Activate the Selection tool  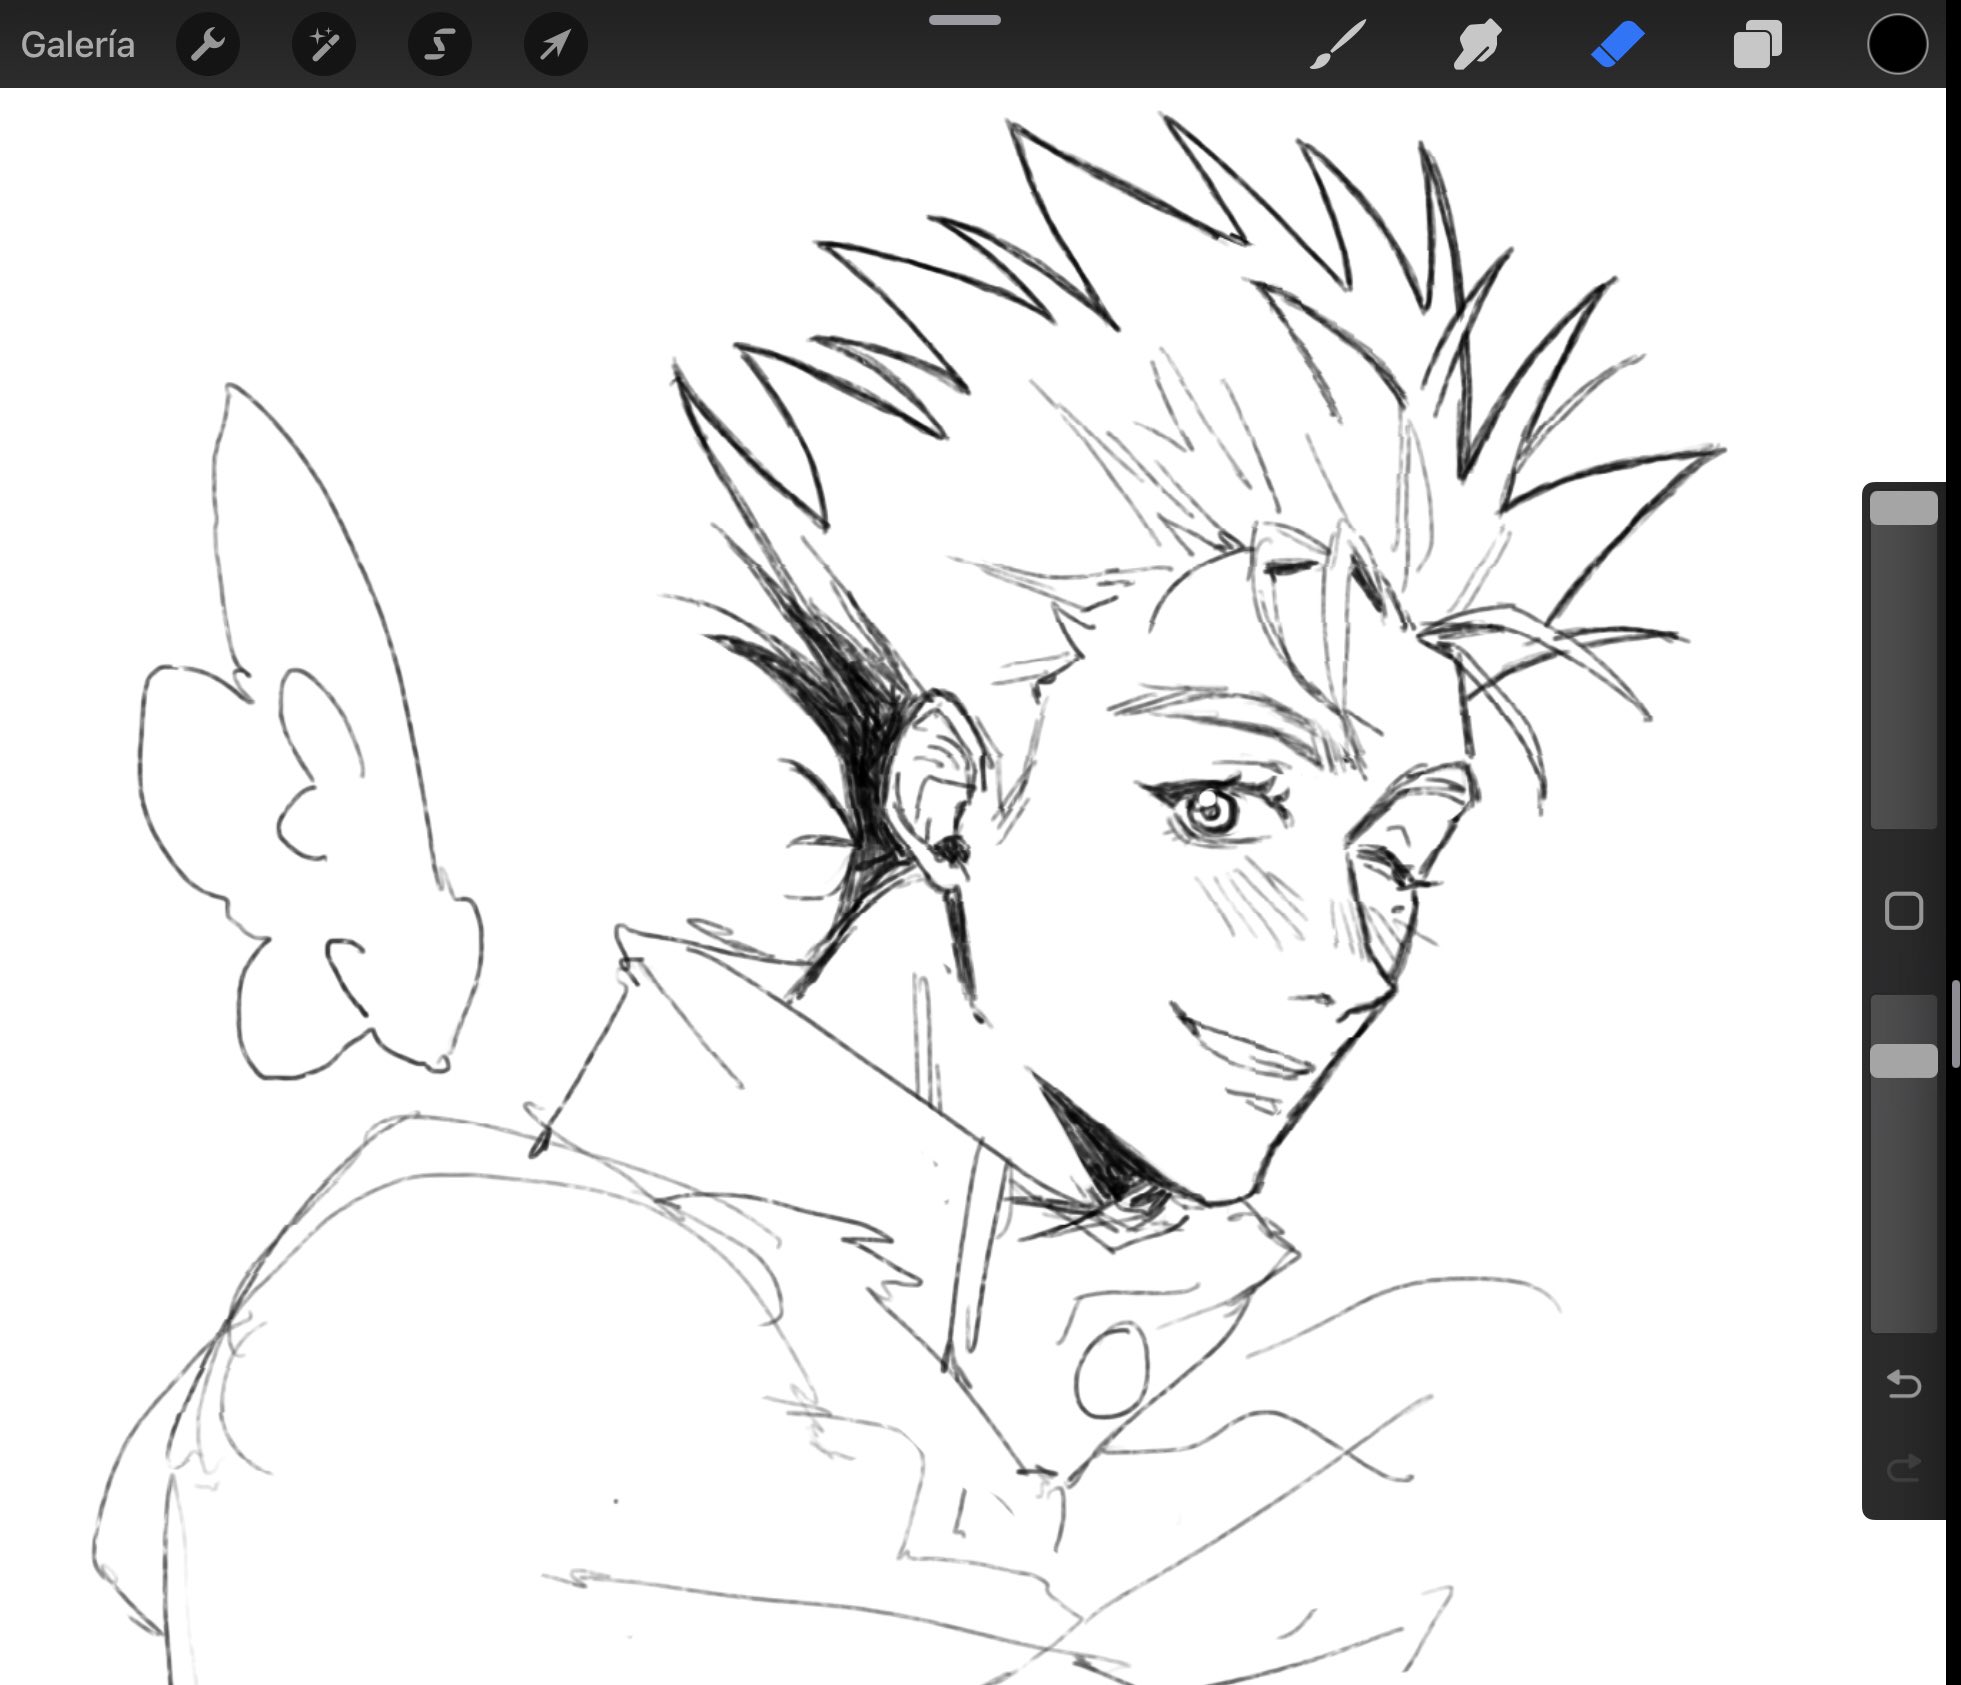point(438,44)
